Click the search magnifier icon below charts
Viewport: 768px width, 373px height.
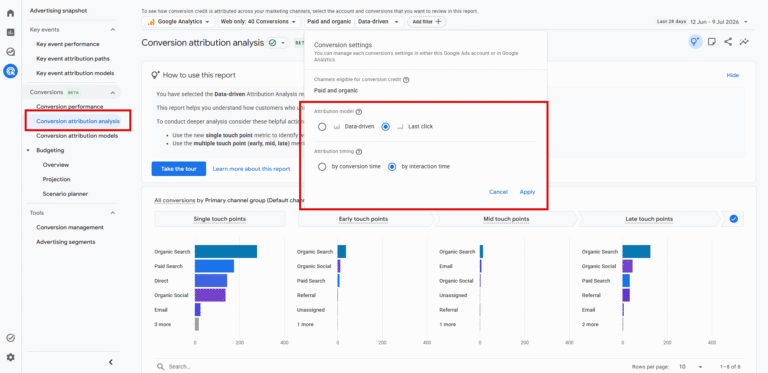160,367
